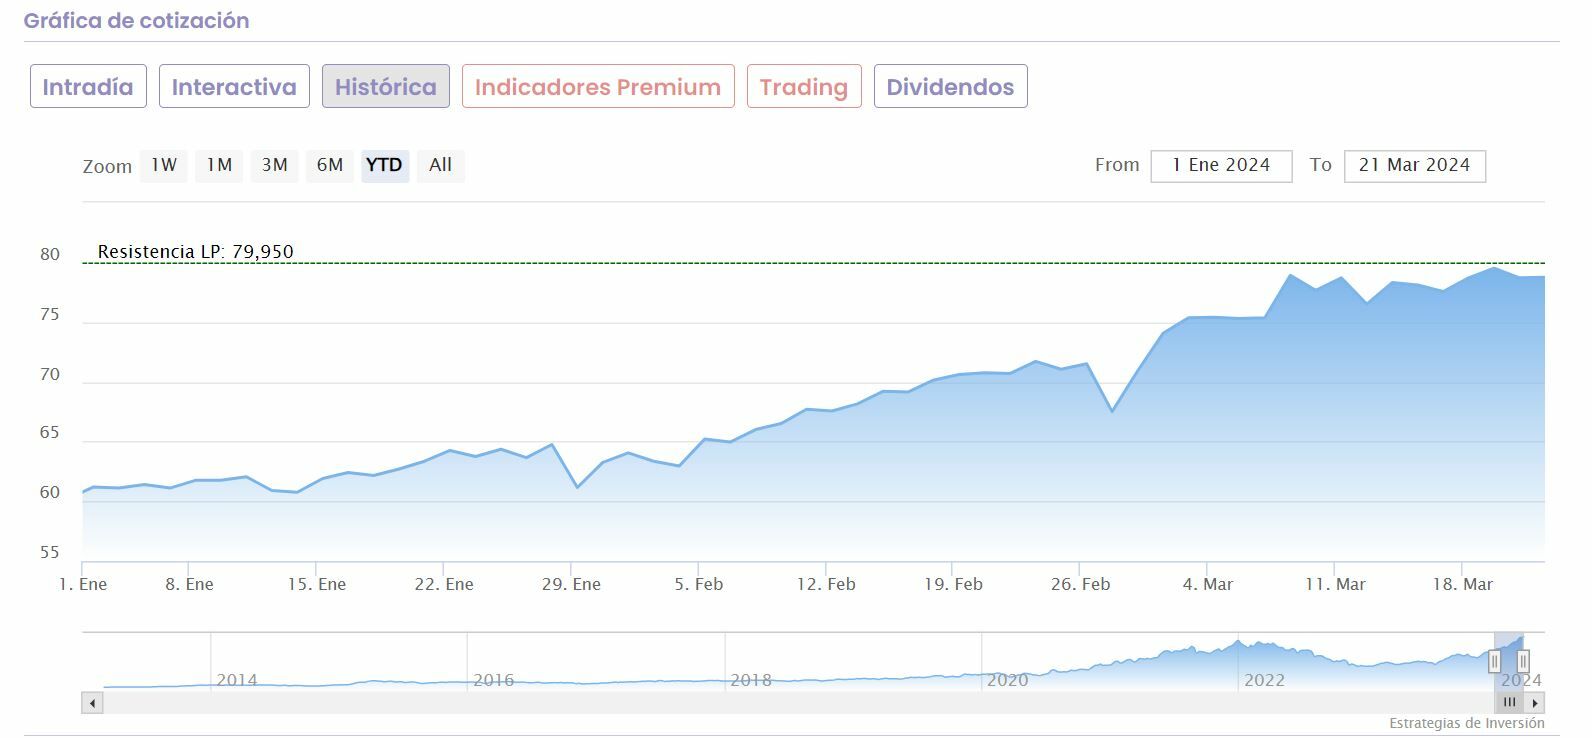Screen dimensions: 1592x738
Task: Set zoom range to 1W
Action: coord(164,165)
